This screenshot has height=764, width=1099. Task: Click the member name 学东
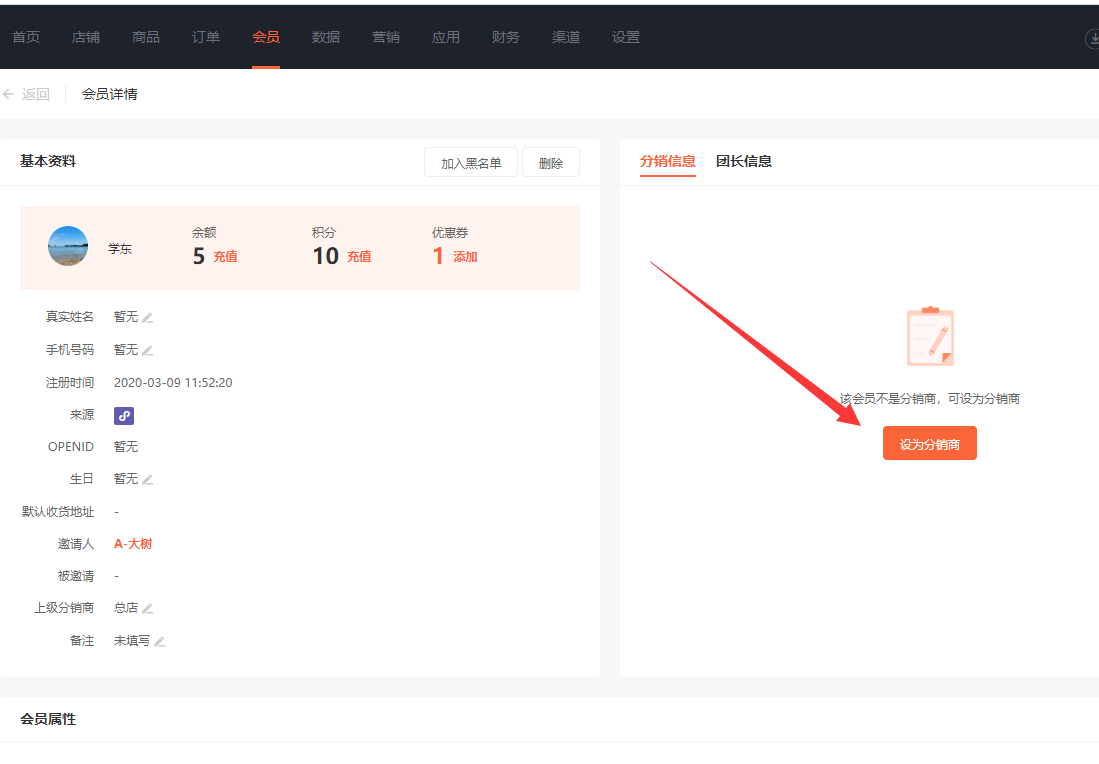click(x=120, y=249)
